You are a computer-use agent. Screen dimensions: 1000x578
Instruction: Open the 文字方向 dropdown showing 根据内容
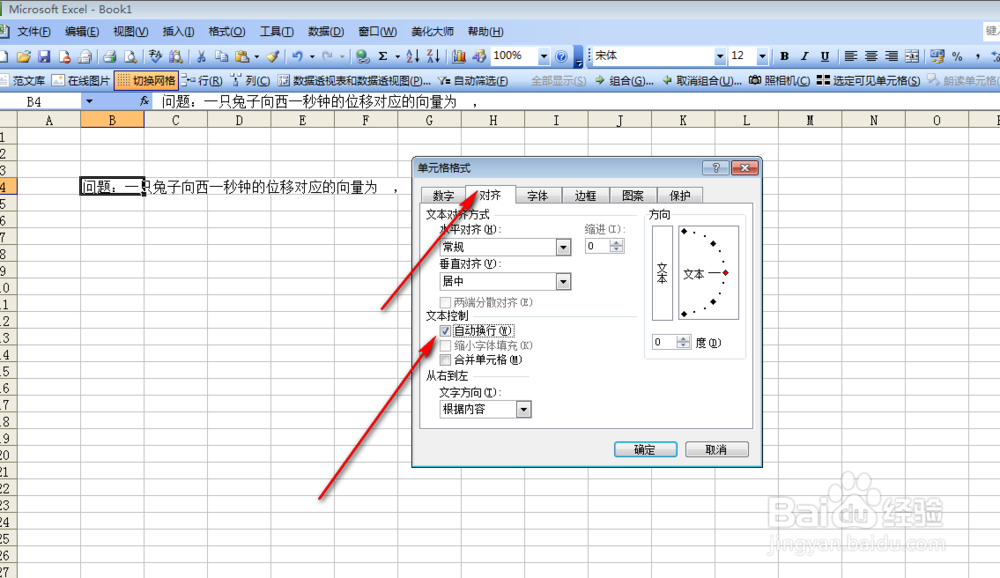coord(524,410)
